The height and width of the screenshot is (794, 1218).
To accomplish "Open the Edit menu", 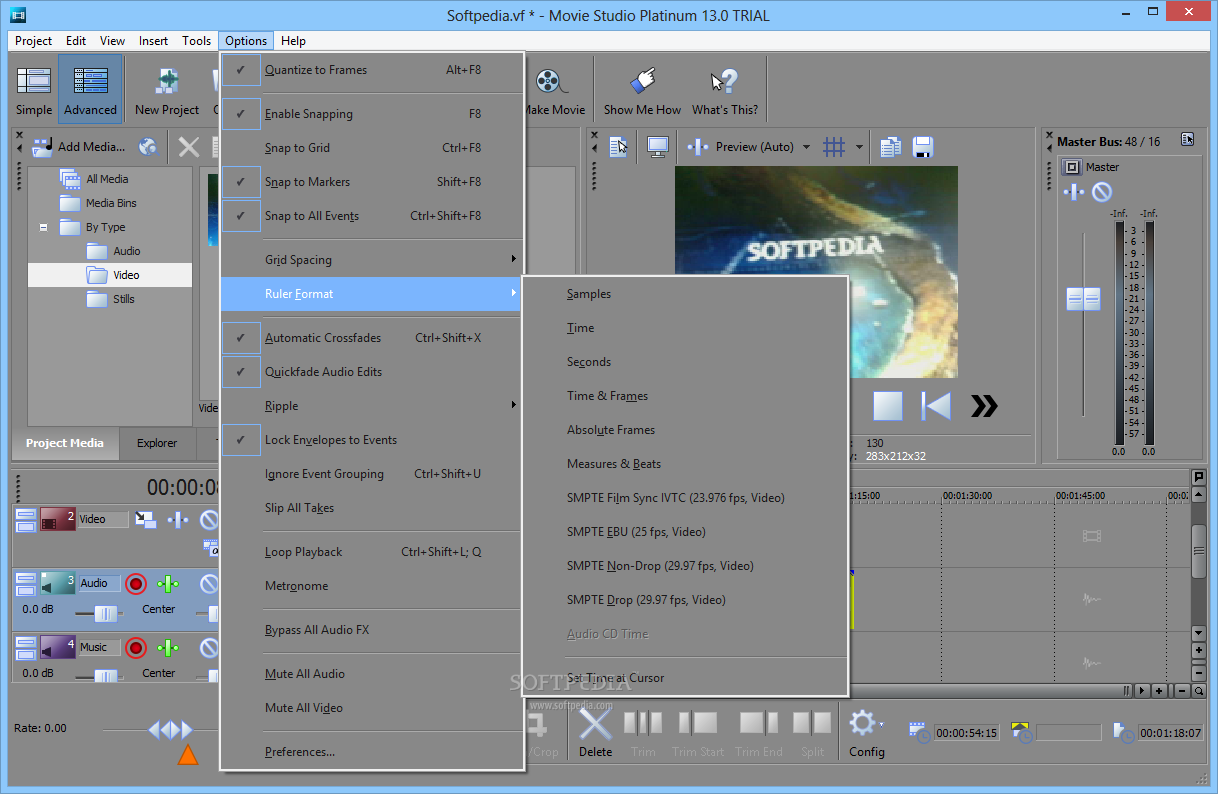I will point(76,41).
